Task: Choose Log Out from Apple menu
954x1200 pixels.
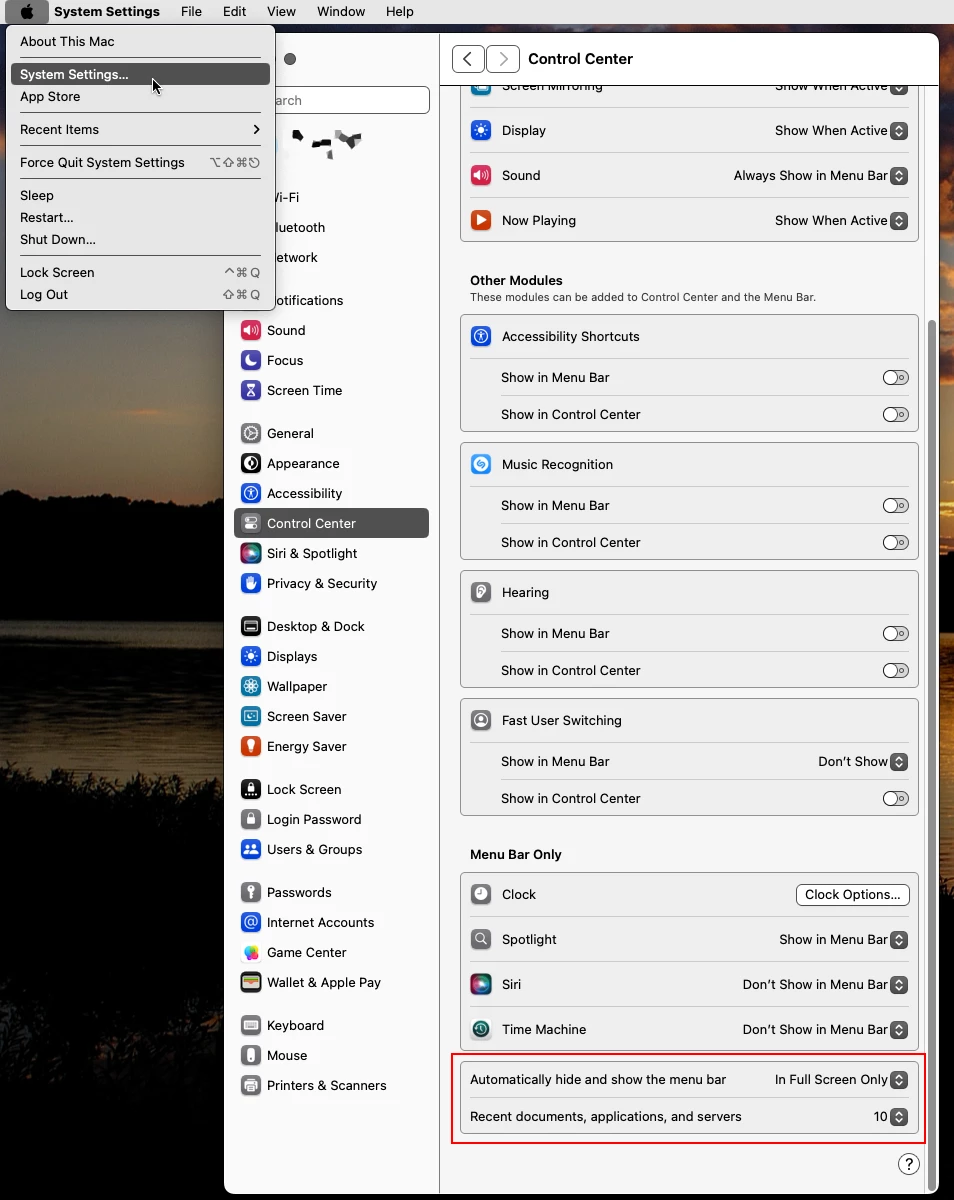Action: coord(140,294)
